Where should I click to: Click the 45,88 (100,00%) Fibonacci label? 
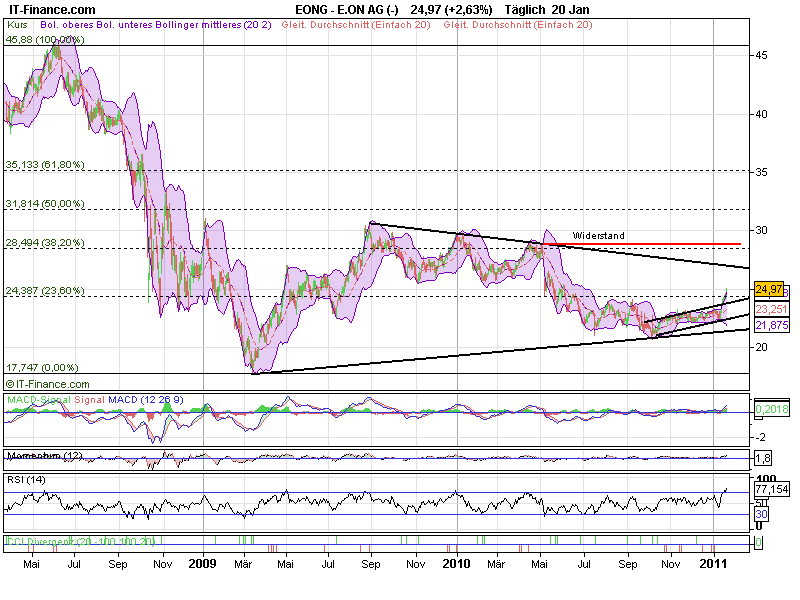[45, 40]
